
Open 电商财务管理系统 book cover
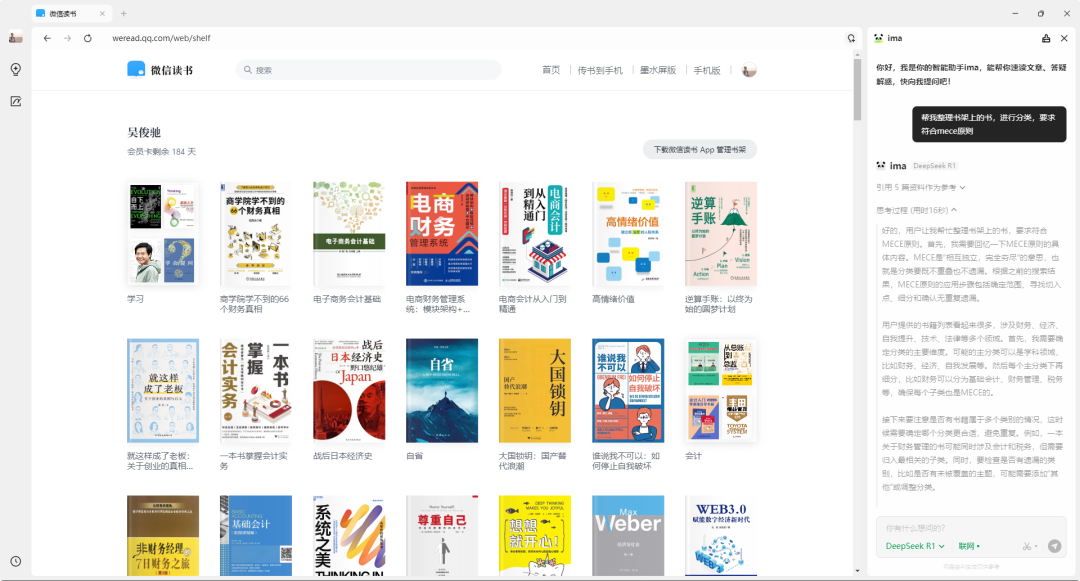442,234
